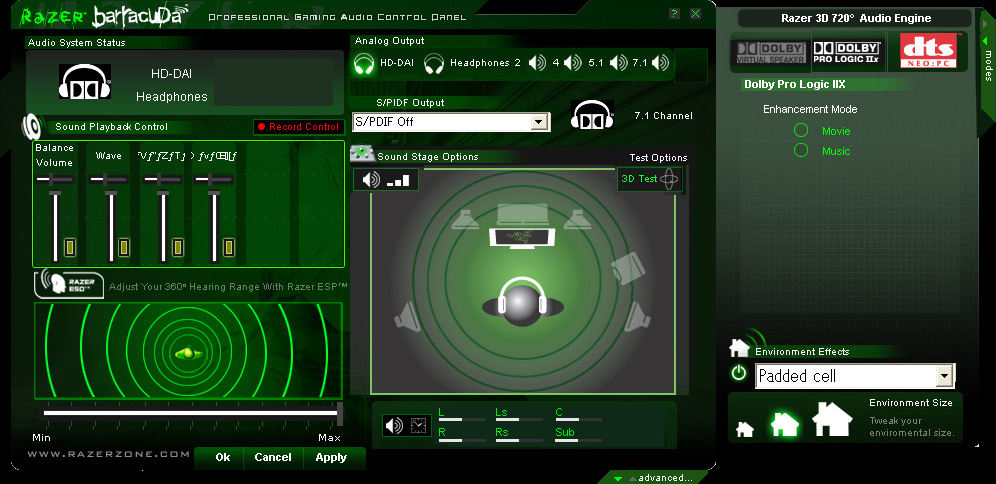Toggle the Environment Effects power button
996x484 pixels.
click(x=739, y=373)
